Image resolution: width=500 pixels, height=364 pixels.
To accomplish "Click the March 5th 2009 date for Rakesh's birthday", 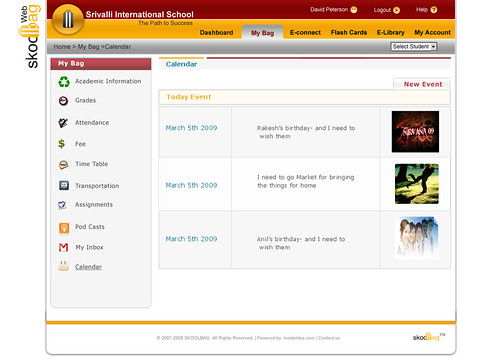I will tap(191, 128).
